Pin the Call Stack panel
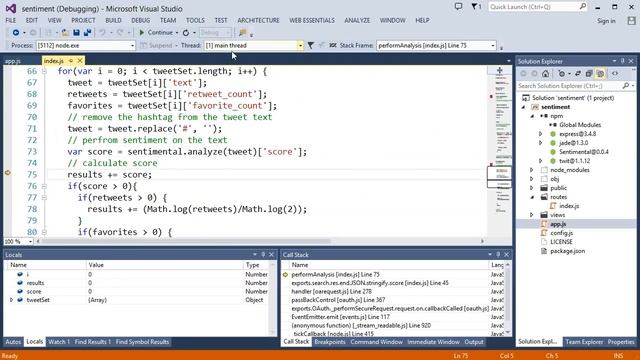This screenshot has width=640, height=360. click(x=498, y=255)
